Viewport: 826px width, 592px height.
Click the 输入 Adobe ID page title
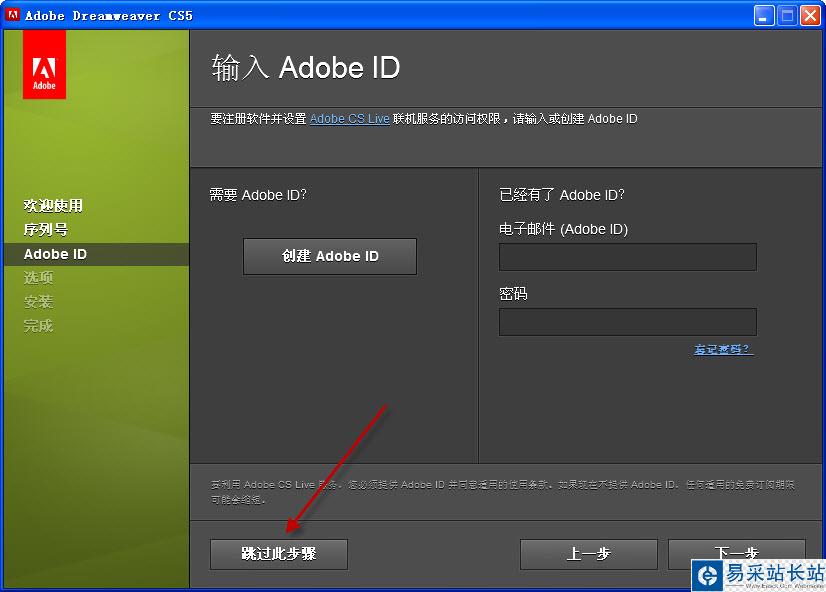306,68
